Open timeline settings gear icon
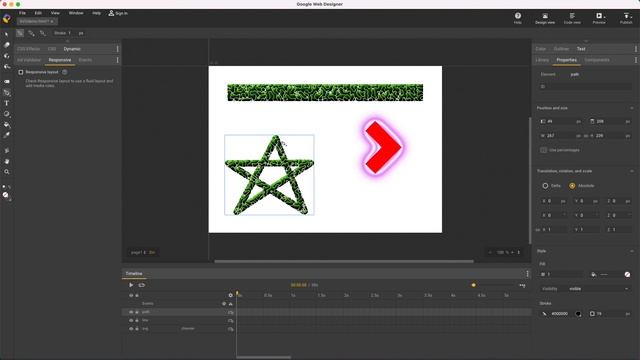This screenshot has height=360, width=640. pyautogui.click(x=231, y=295)
